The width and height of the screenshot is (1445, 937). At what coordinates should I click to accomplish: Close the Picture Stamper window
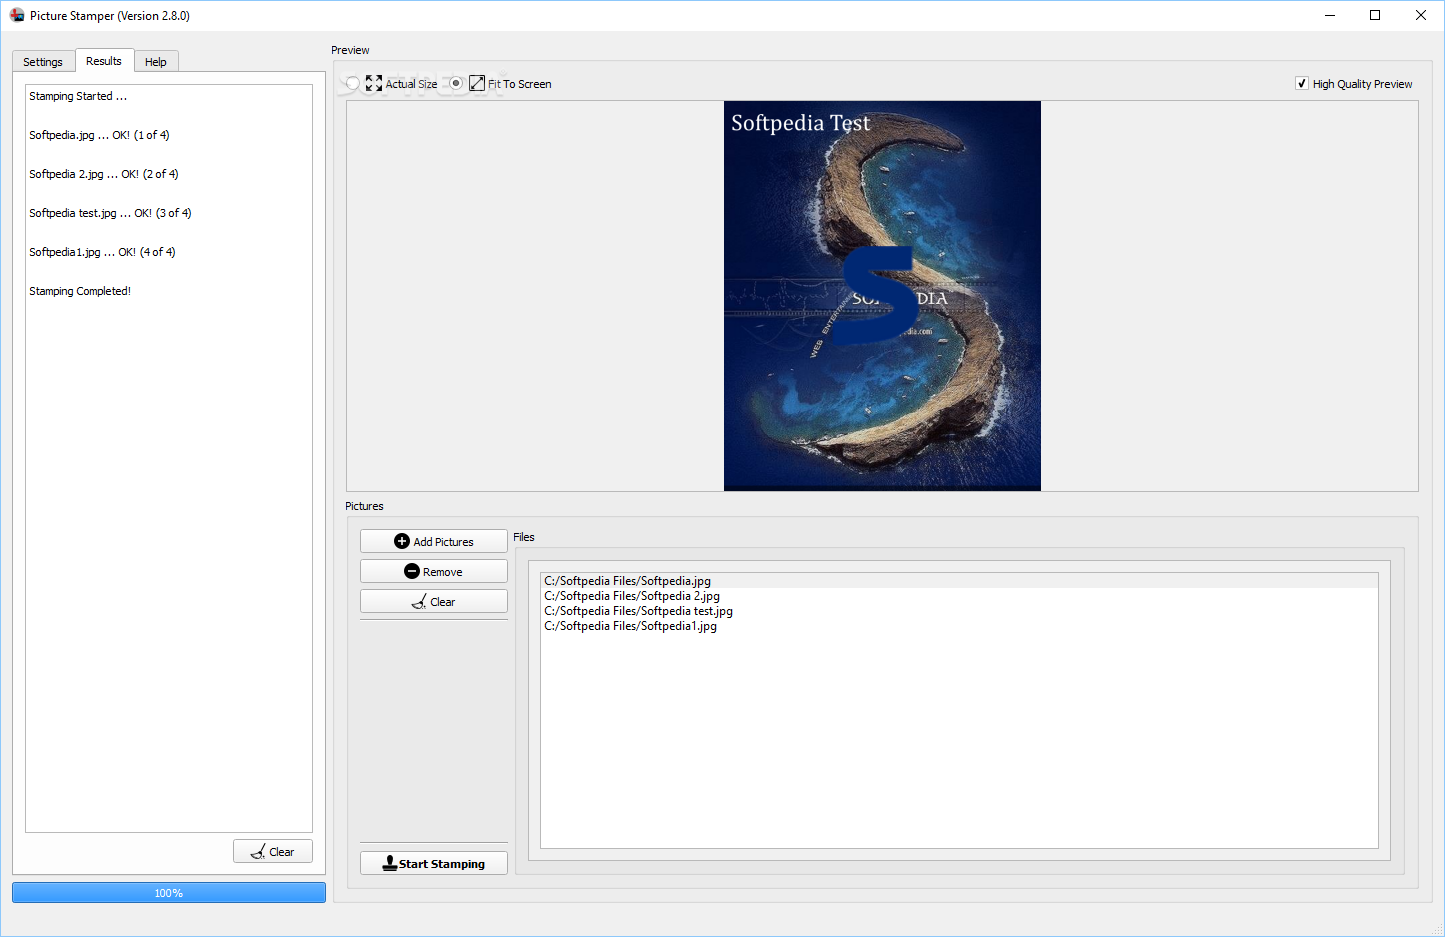coord(1421,15)
